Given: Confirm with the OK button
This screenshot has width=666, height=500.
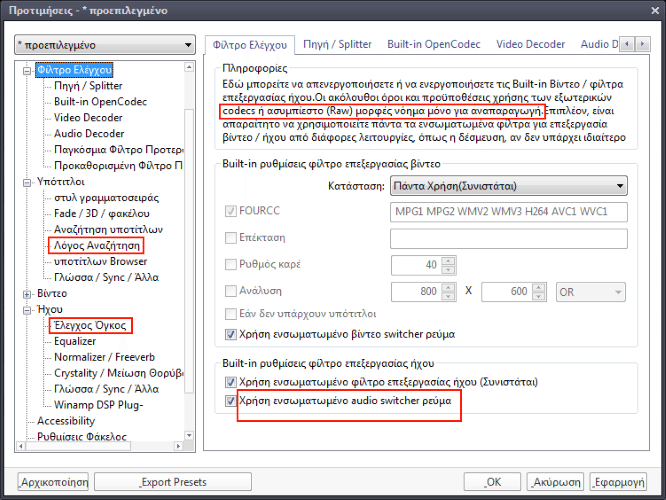Looking at the screenshot, I should pos(492,482).
